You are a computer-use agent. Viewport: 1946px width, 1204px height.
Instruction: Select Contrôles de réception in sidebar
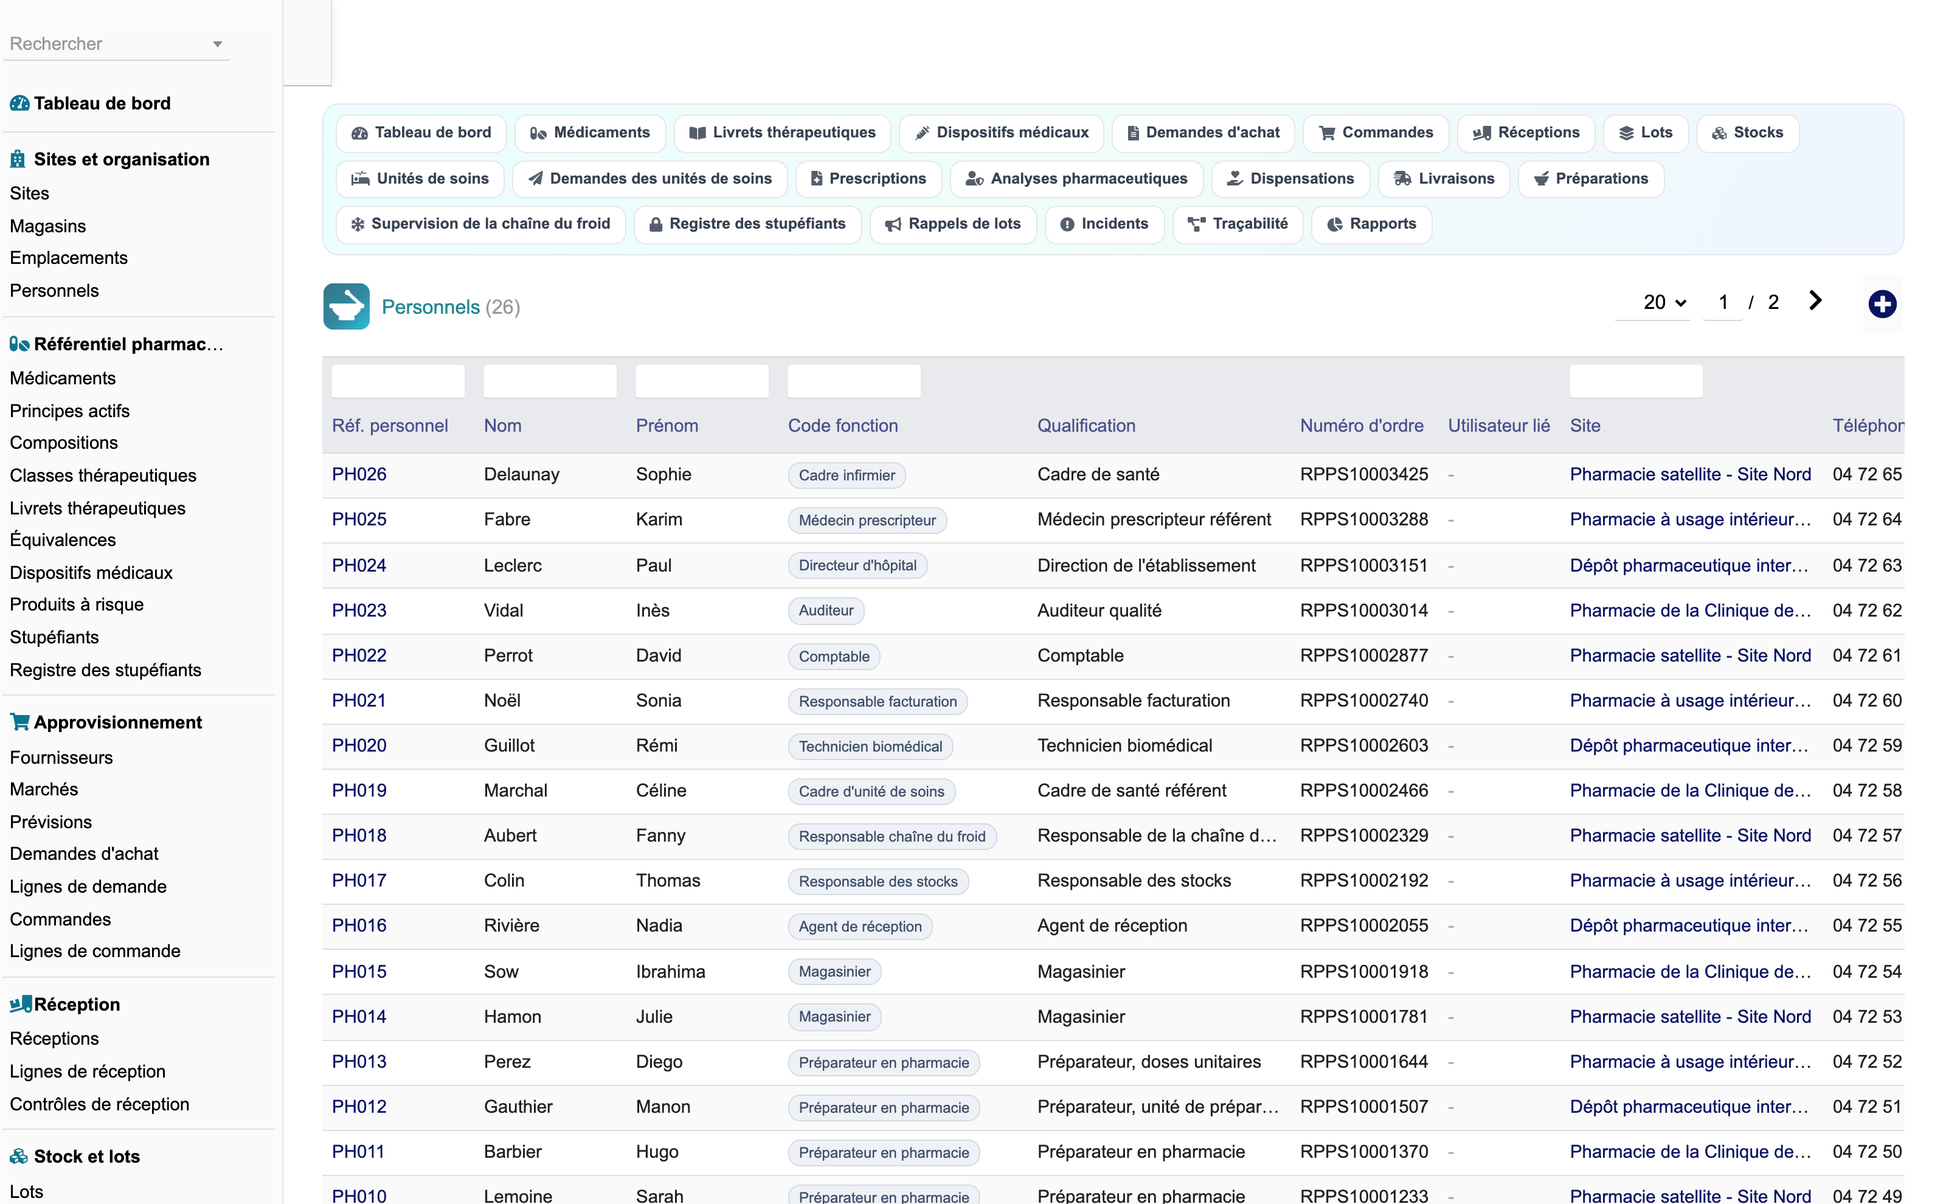pos(99,1105)
